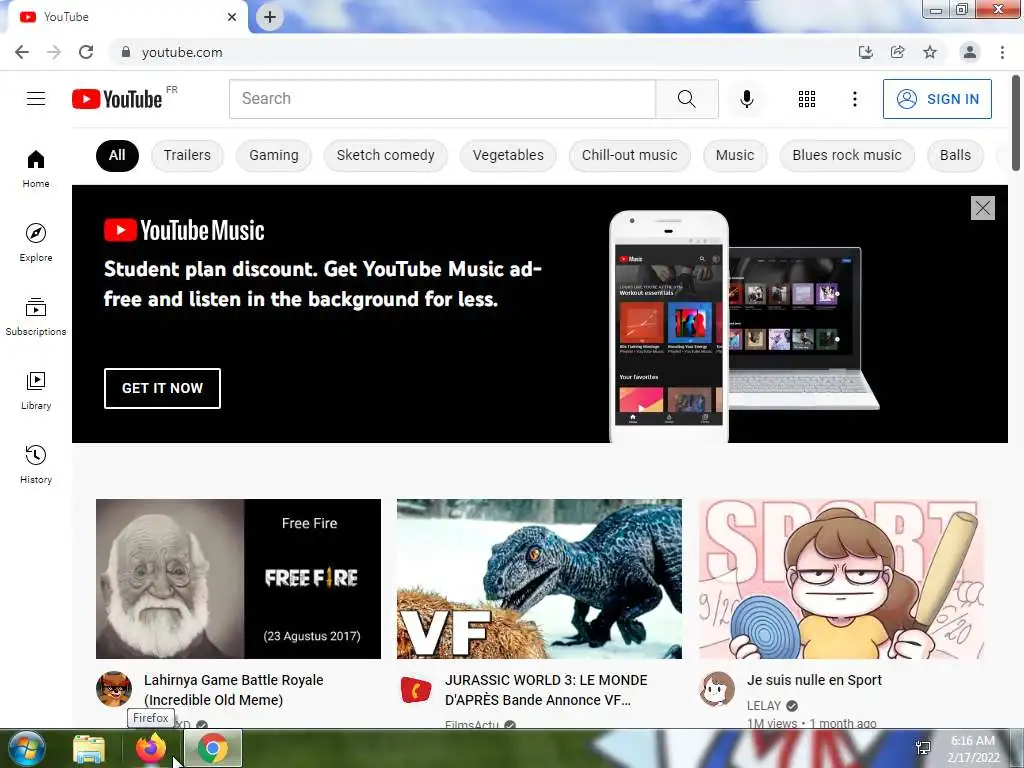Open a new browser tab
Viewport: 1024px width, 768px height.
coord(270,17)
